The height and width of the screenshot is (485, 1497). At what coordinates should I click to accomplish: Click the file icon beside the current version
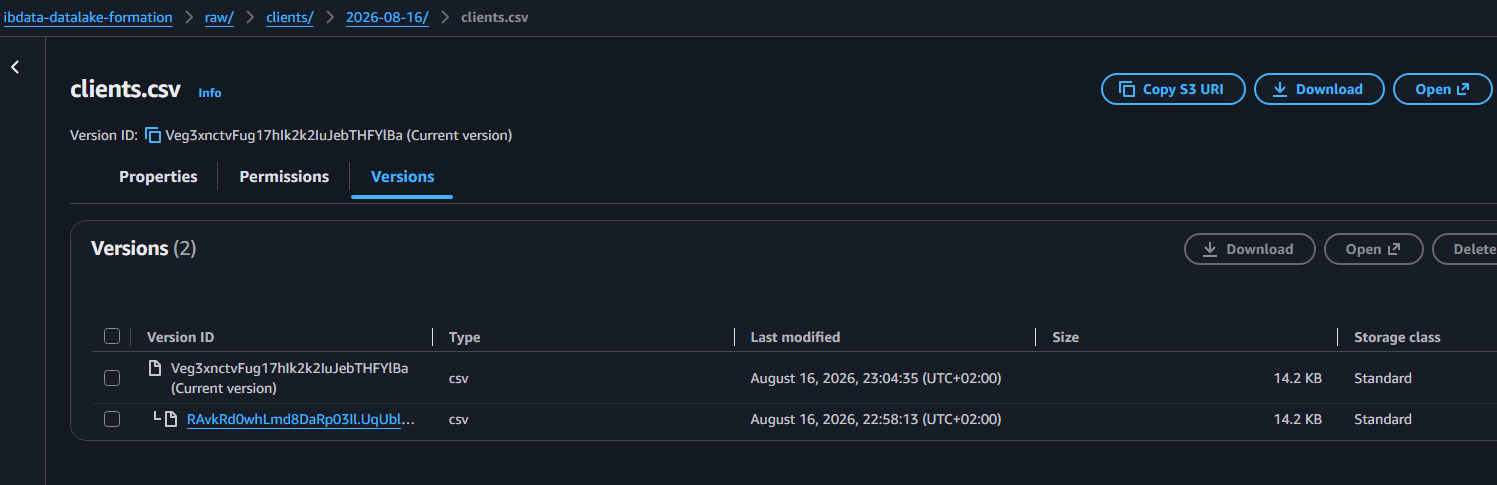pyautogui.click(x=155, y=368)
